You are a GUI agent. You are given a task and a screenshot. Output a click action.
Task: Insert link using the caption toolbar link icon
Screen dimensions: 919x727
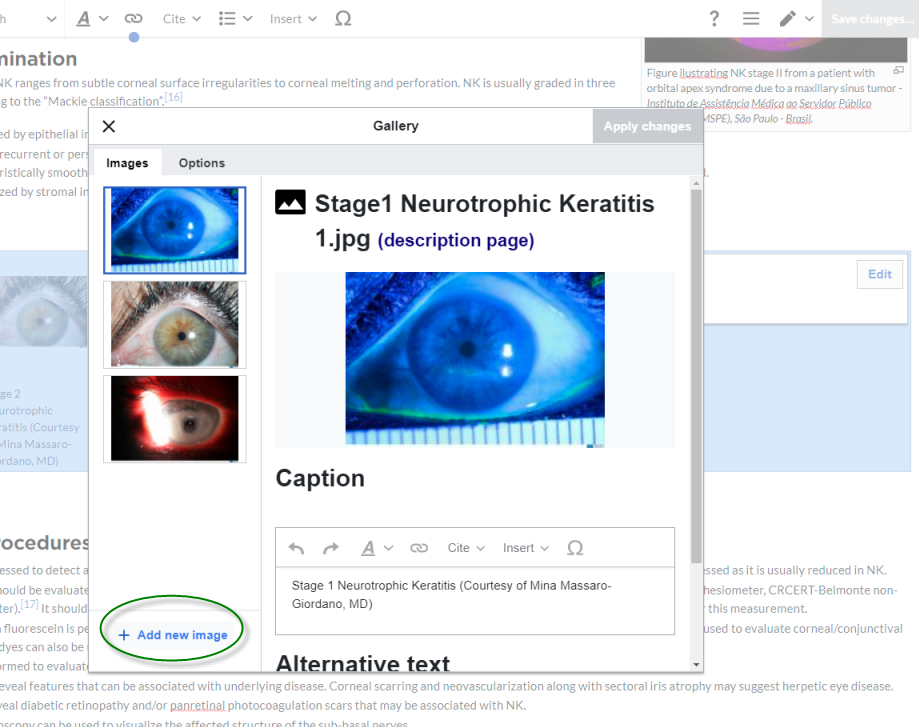419,548
